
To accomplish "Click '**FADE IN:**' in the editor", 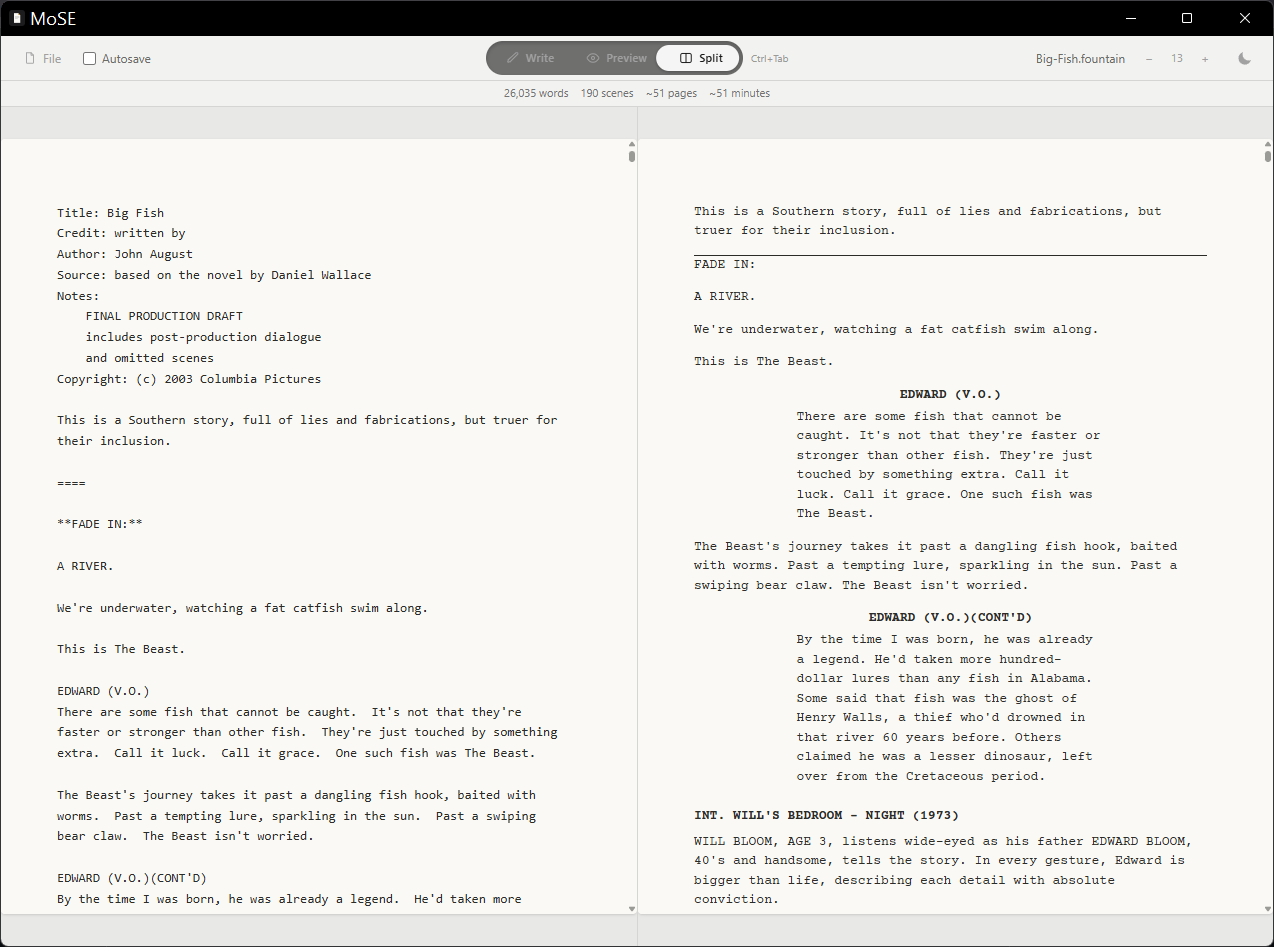I will (100, 524).
